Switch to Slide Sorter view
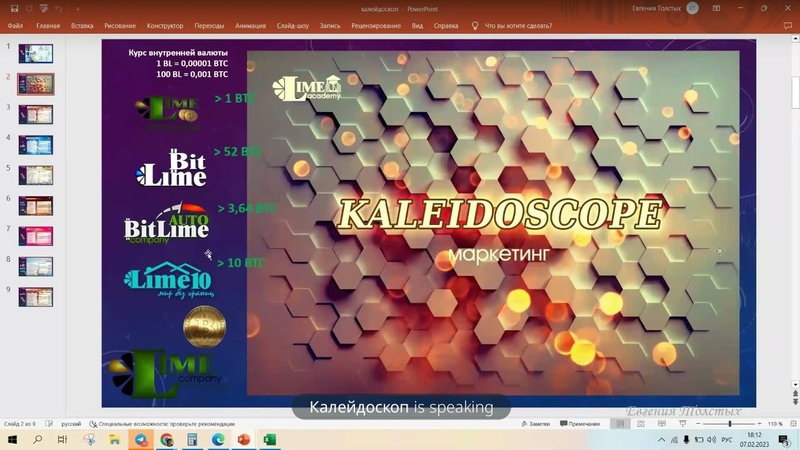 pyautogui.click(x=639, y=424)
